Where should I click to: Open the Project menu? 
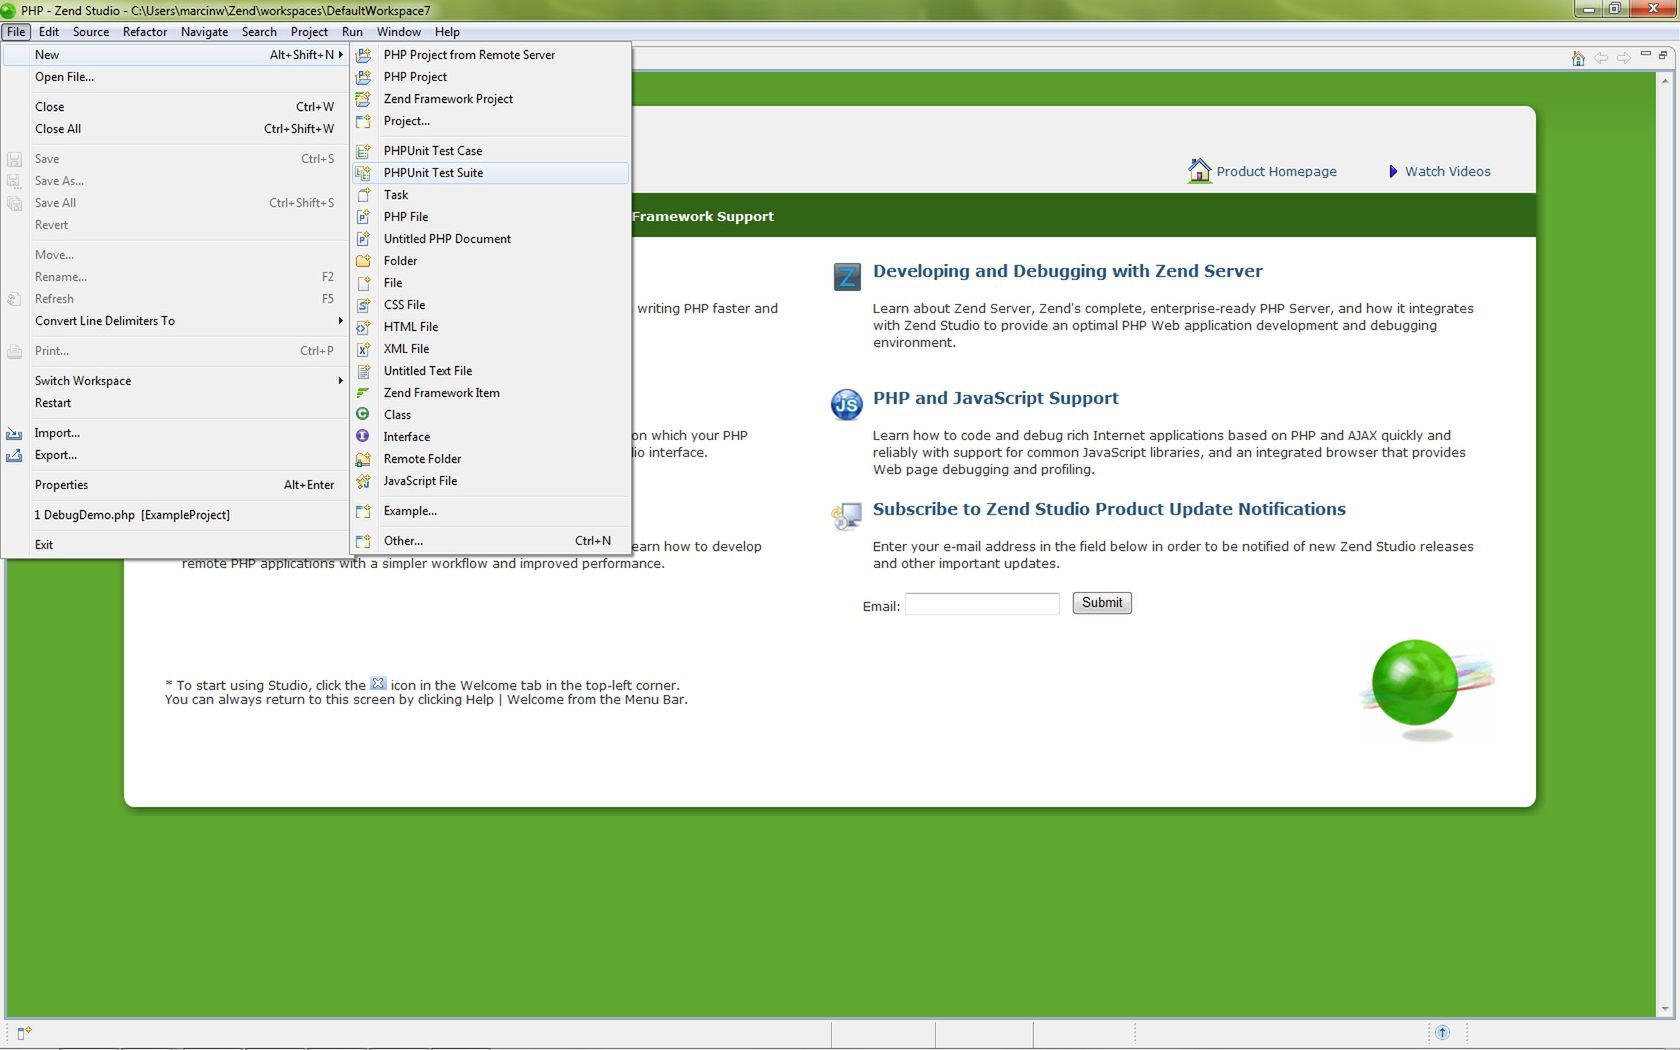coord(309,32)
